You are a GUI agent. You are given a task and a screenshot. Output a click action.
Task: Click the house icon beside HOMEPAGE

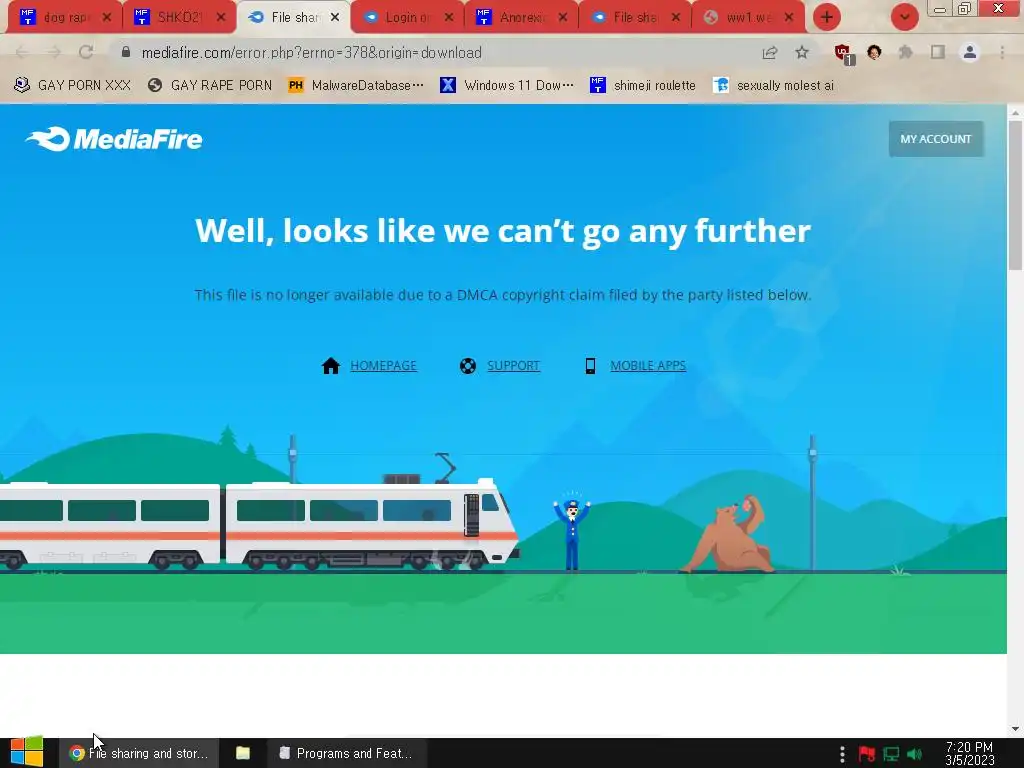tap(331, 366)
